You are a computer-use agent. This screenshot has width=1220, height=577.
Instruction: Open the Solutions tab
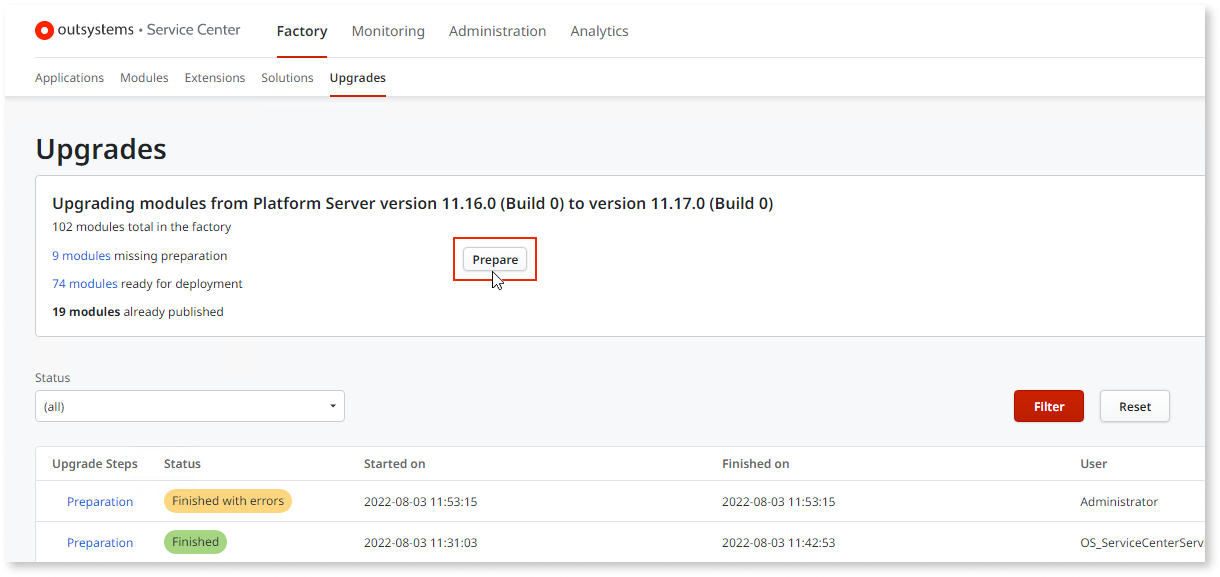click(x=287, y=77)
